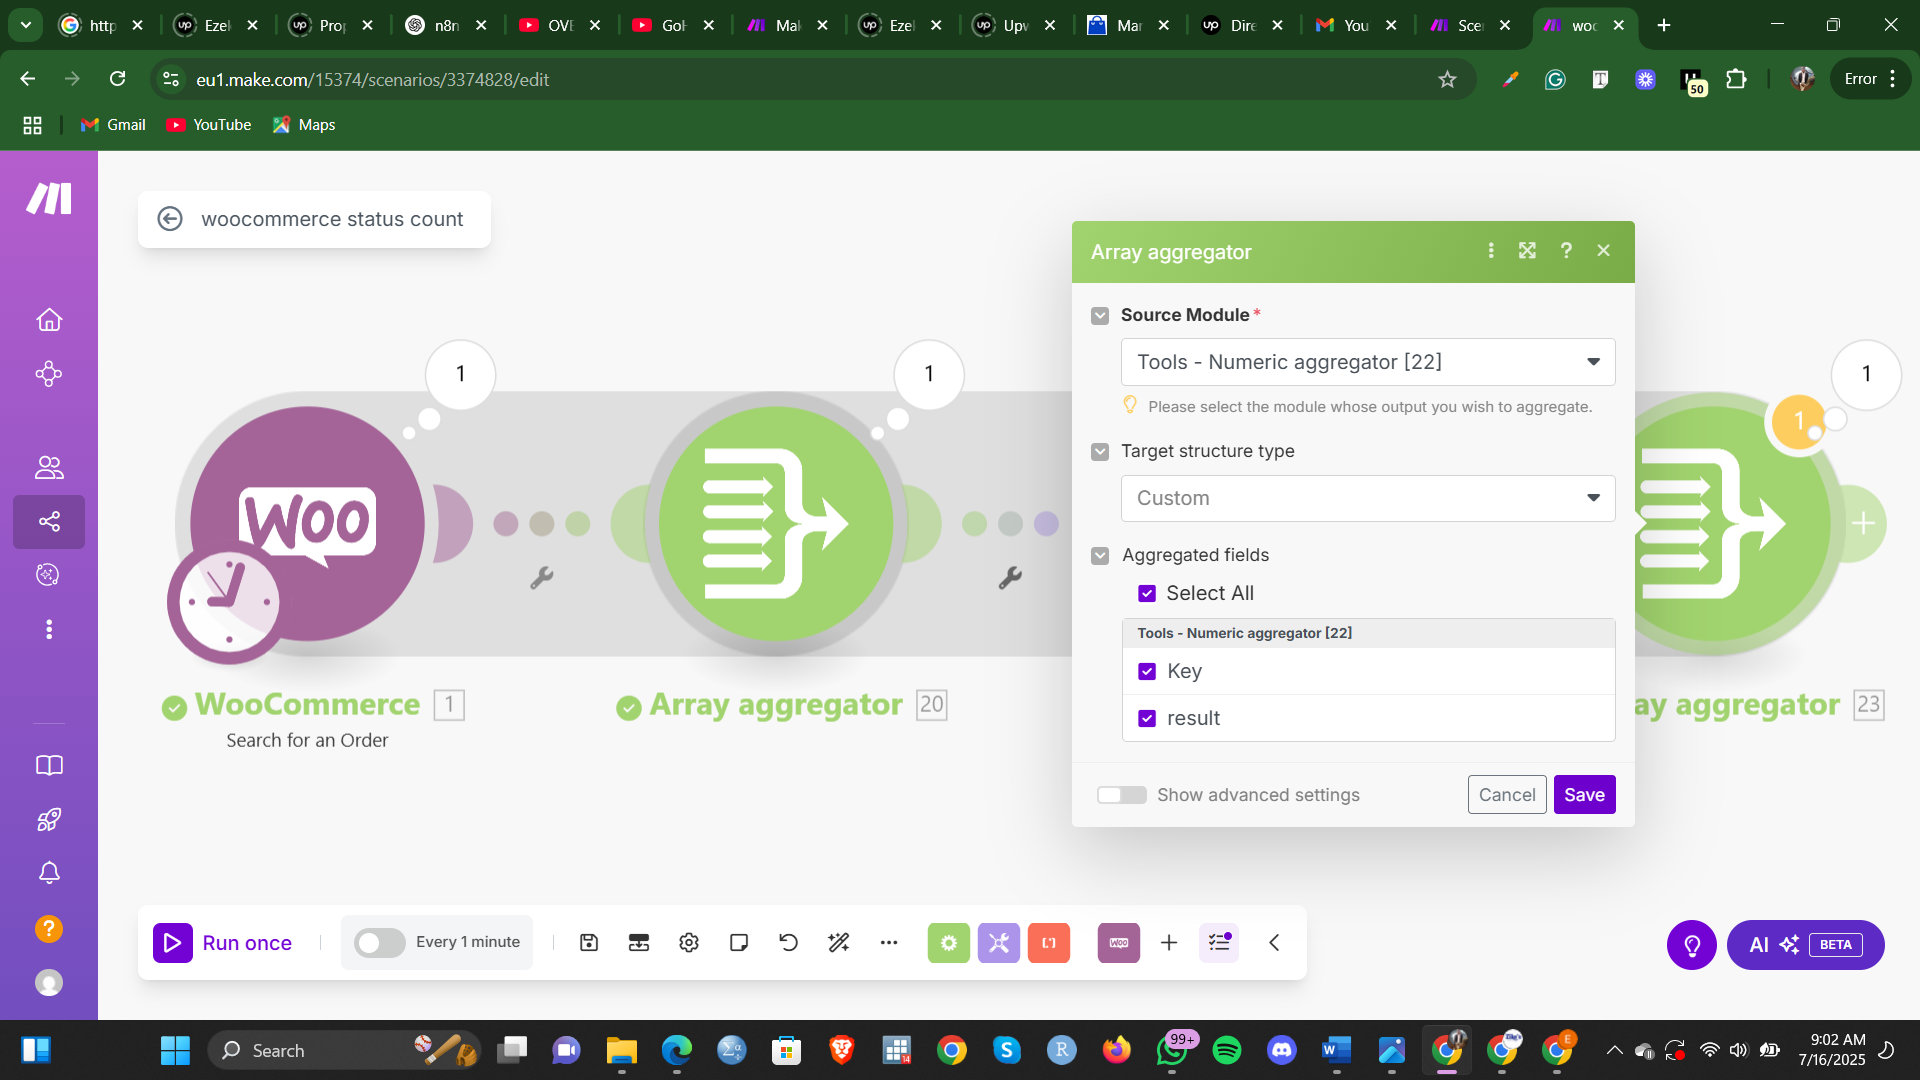Uncheck the Select All checkbox

1147,594
